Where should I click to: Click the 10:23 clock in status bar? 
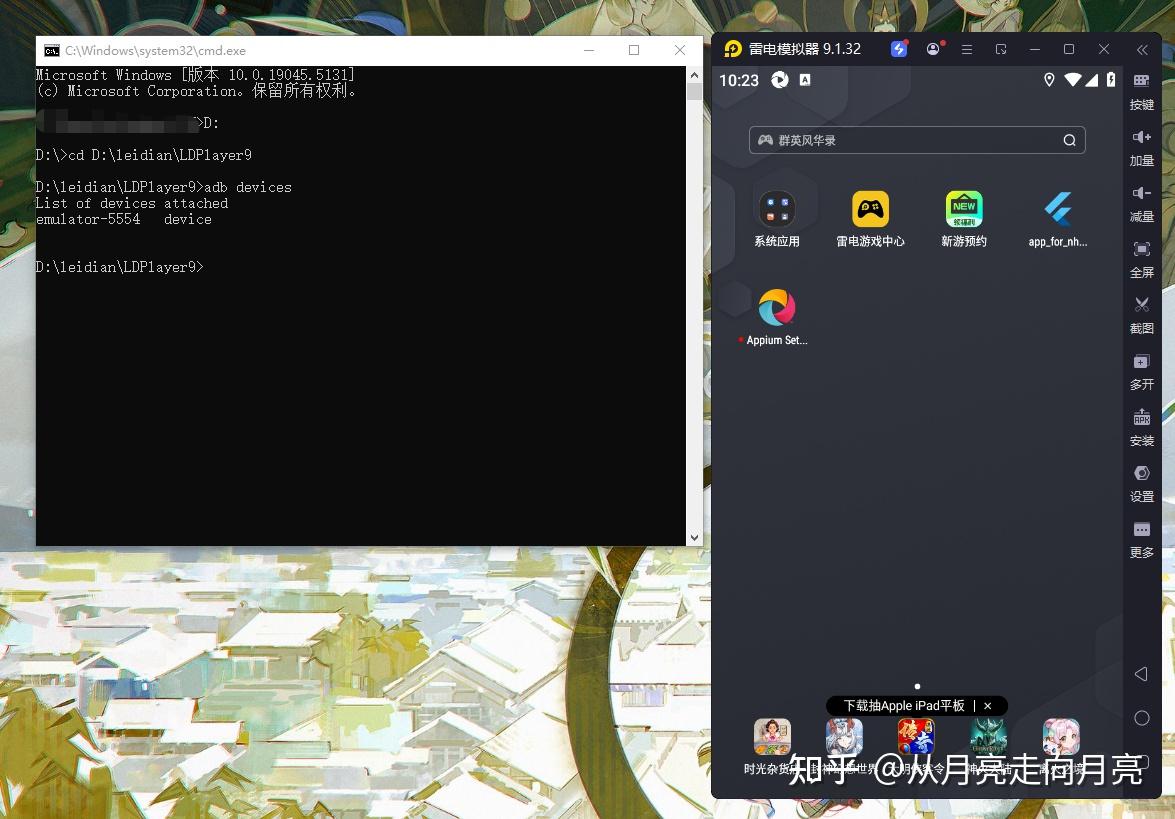click(738, 80)
